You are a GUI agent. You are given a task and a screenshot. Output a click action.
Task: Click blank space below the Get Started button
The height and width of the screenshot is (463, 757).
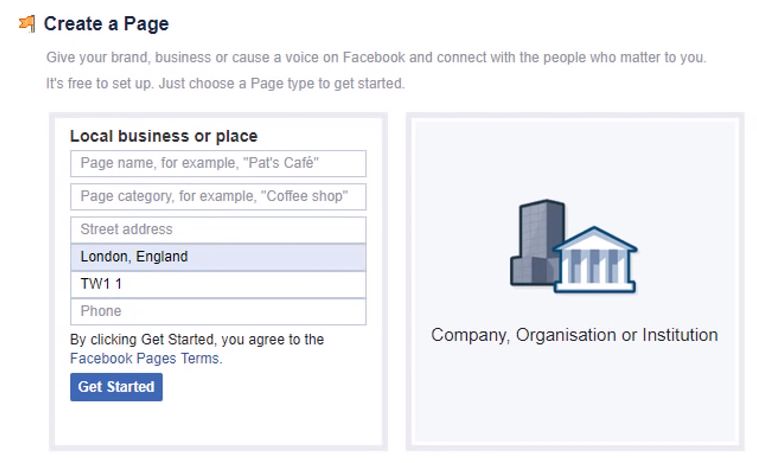217,422
